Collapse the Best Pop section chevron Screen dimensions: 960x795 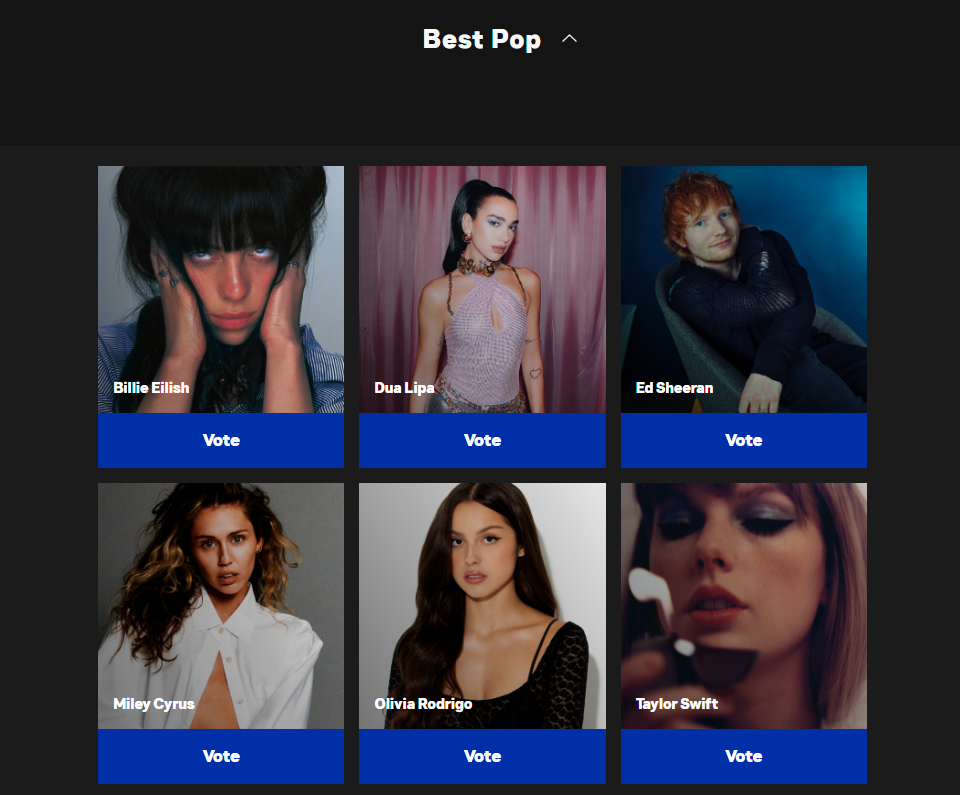pos(569,39)
